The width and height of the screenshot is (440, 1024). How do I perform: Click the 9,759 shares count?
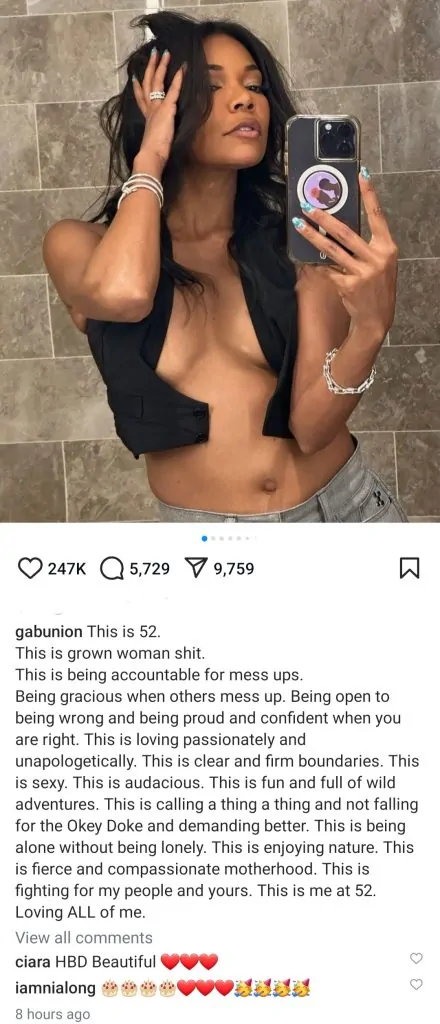pos(233,569)
